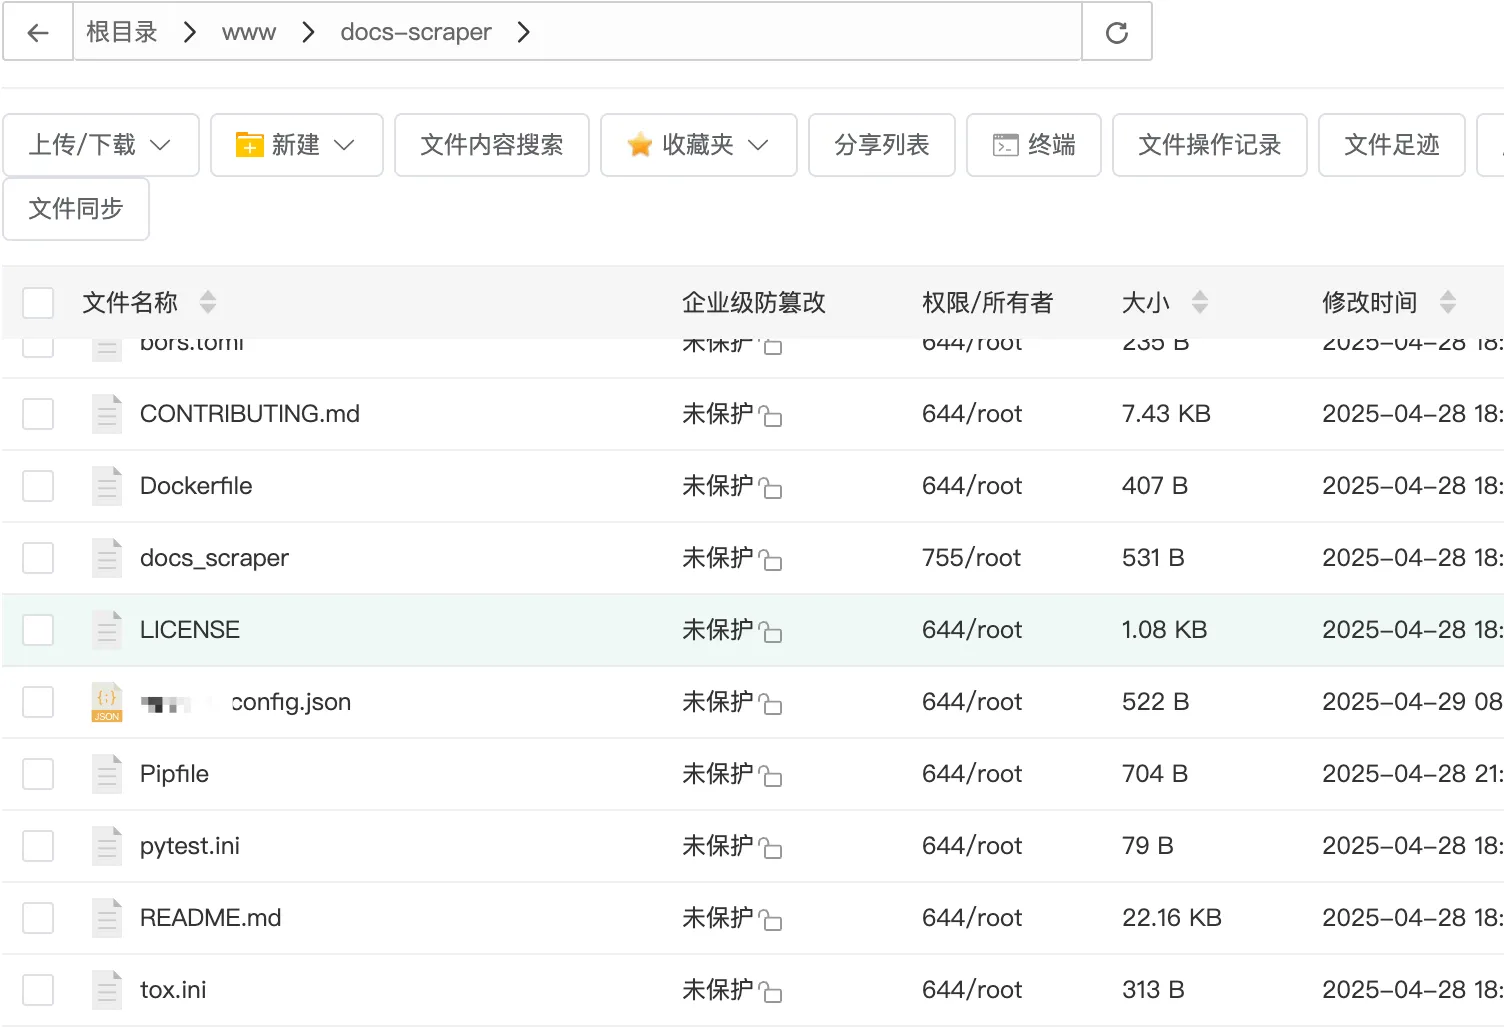Click lock icon in Dockerfile row
Viewport: 1504px width, 1032px height.
[x=770, y=488]
